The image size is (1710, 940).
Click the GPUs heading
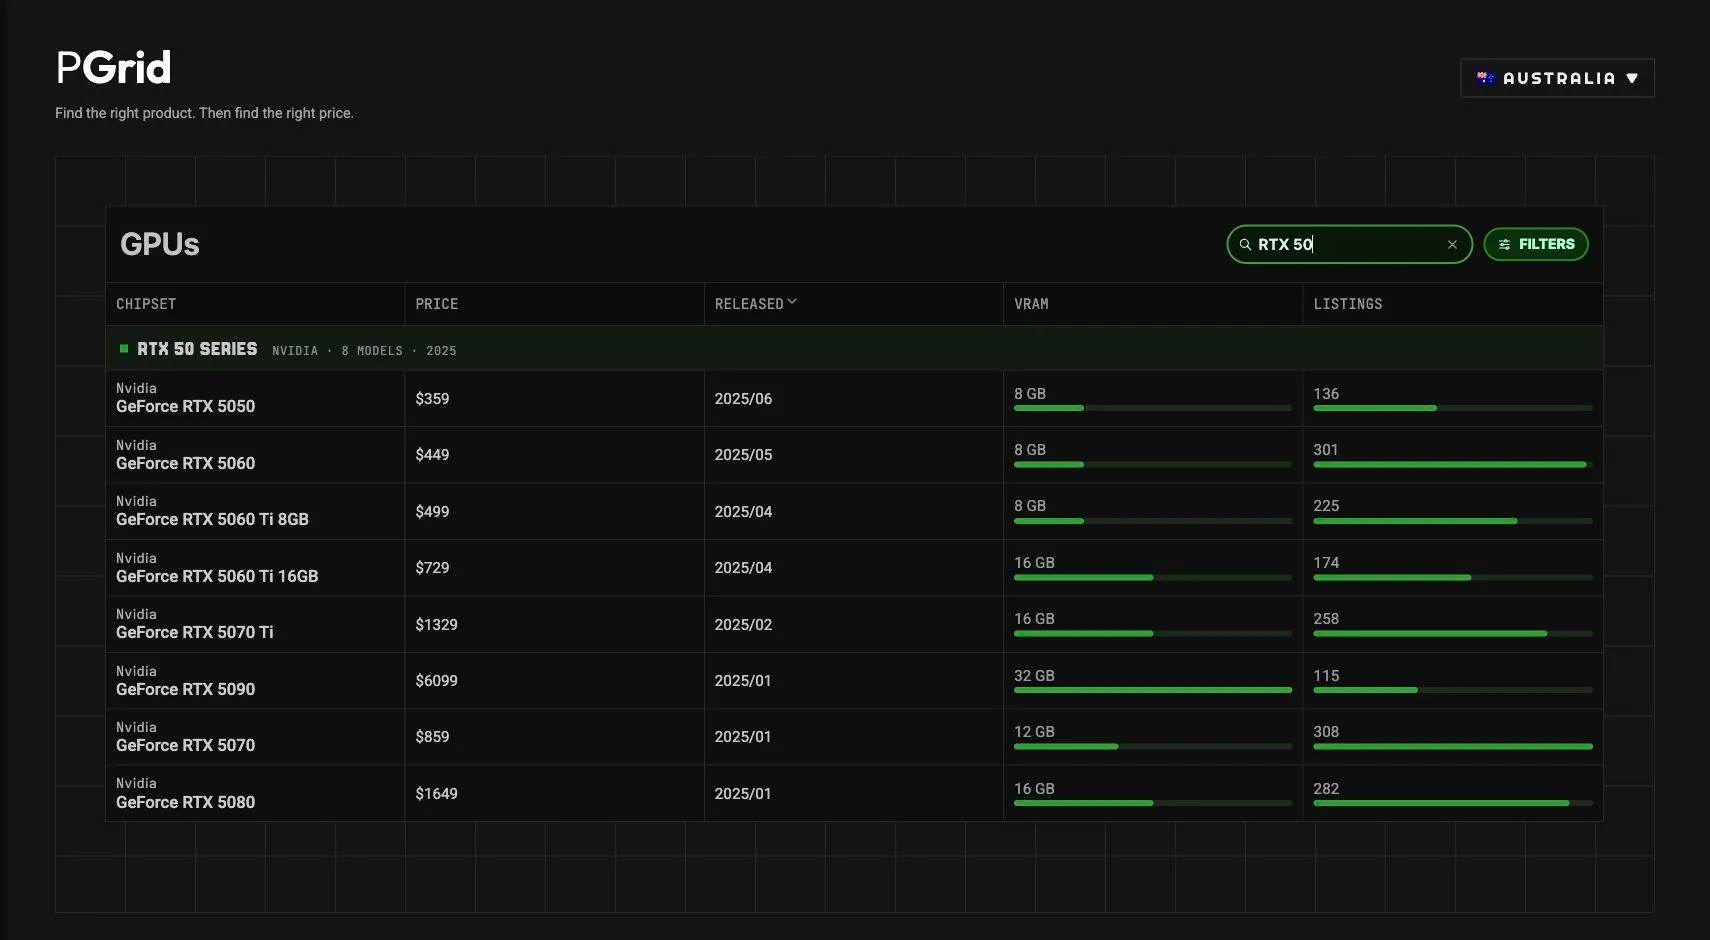[160, 244]
